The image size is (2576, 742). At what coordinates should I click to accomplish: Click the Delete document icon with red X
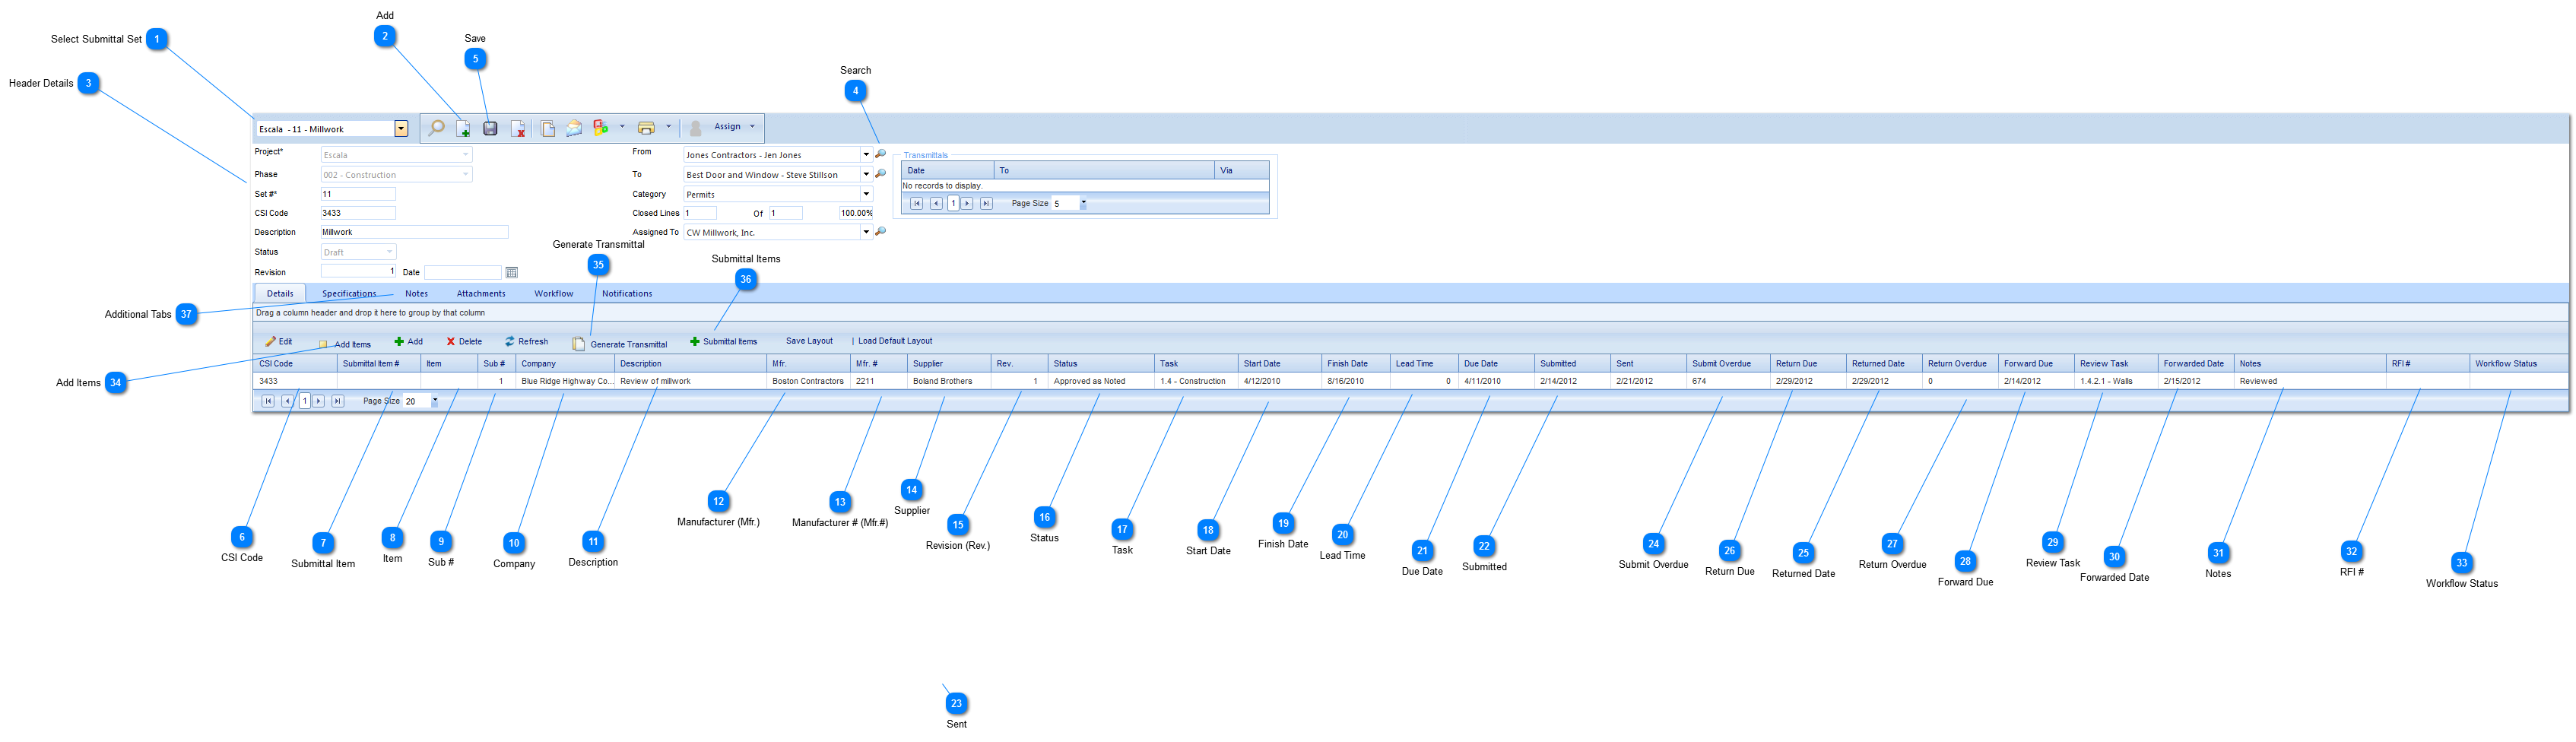pyautogui.click(x=518, y=128)
